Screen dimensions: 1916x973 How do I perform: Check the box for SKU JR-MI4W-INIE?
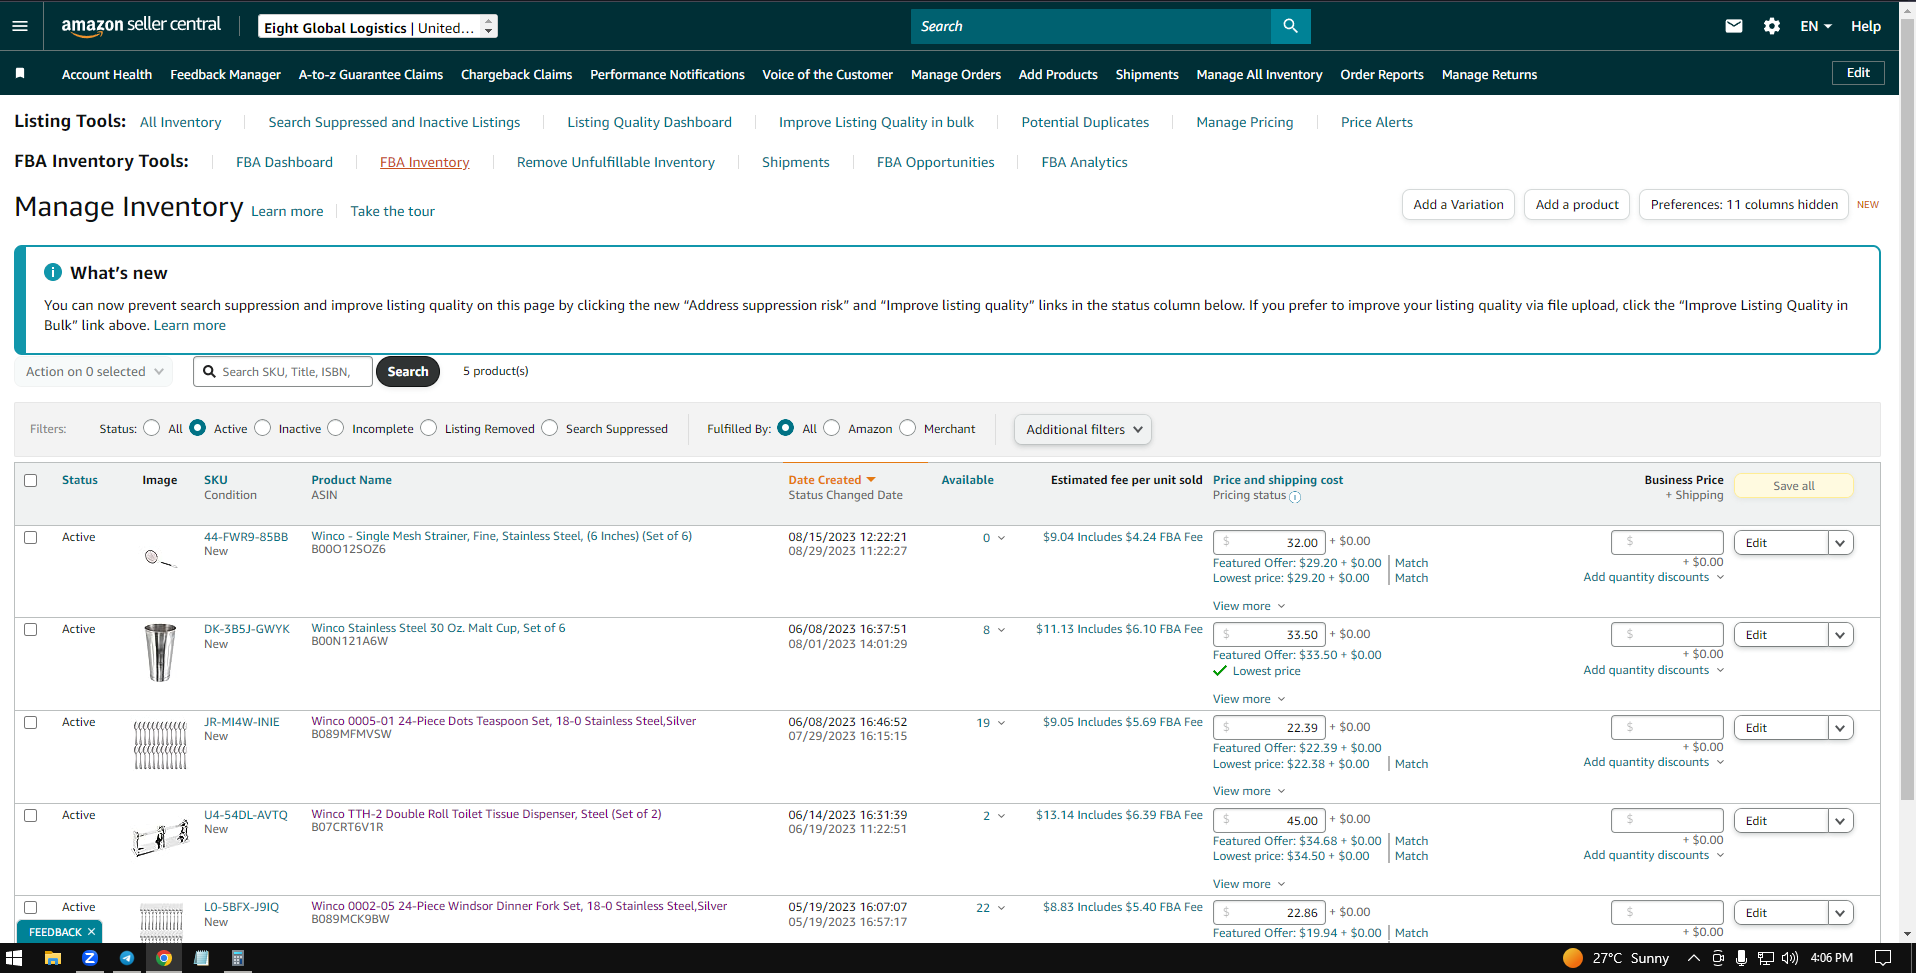(31, 722)
